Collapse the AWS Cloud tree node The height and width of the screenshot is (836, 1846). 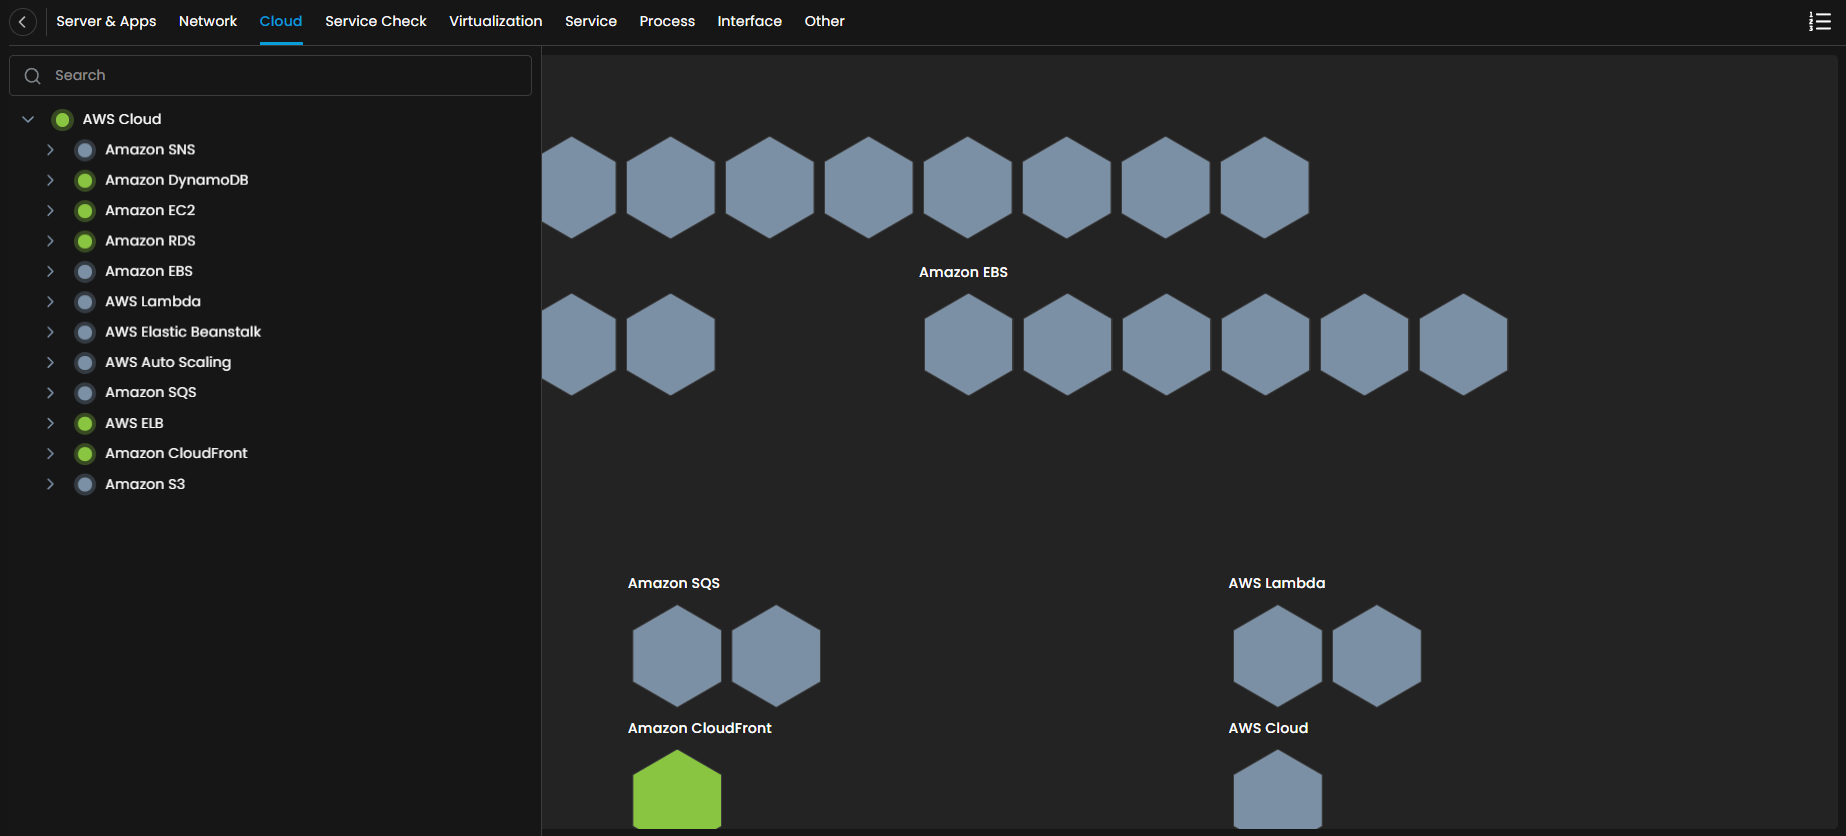tap(28, 119)
